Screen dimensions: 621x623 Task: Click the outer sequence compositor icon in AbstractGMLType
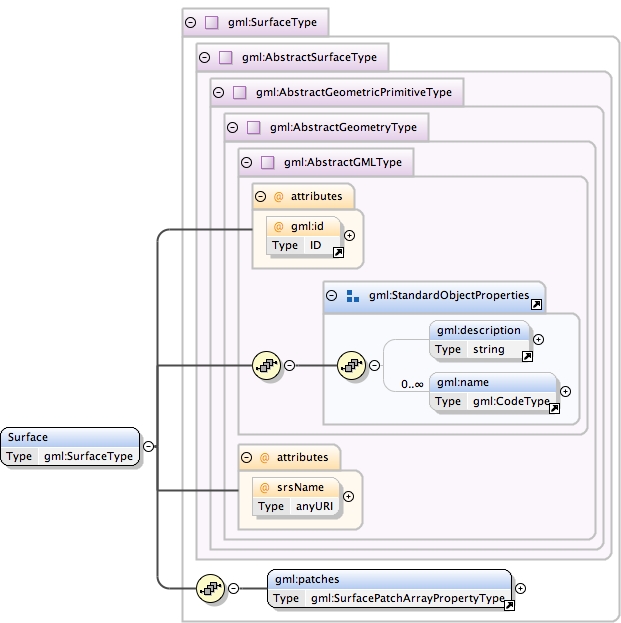[267, 366]
